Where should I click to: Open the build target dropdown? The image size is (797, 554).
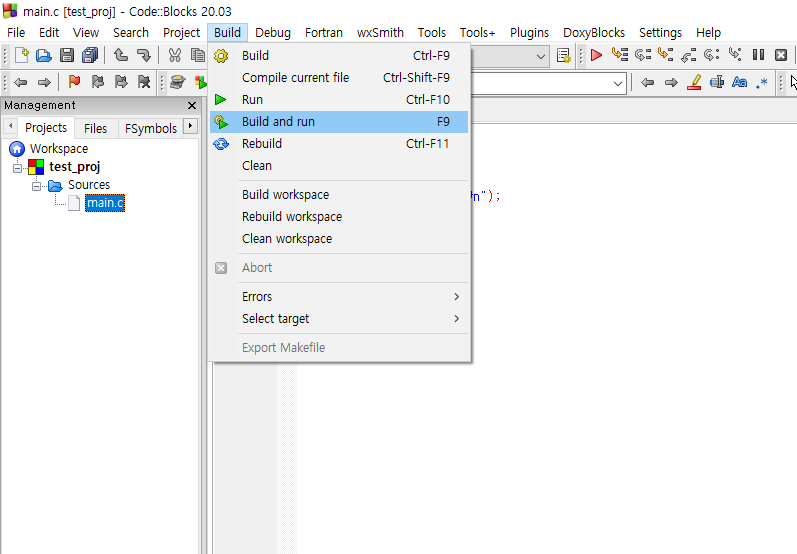pos(541,56)
